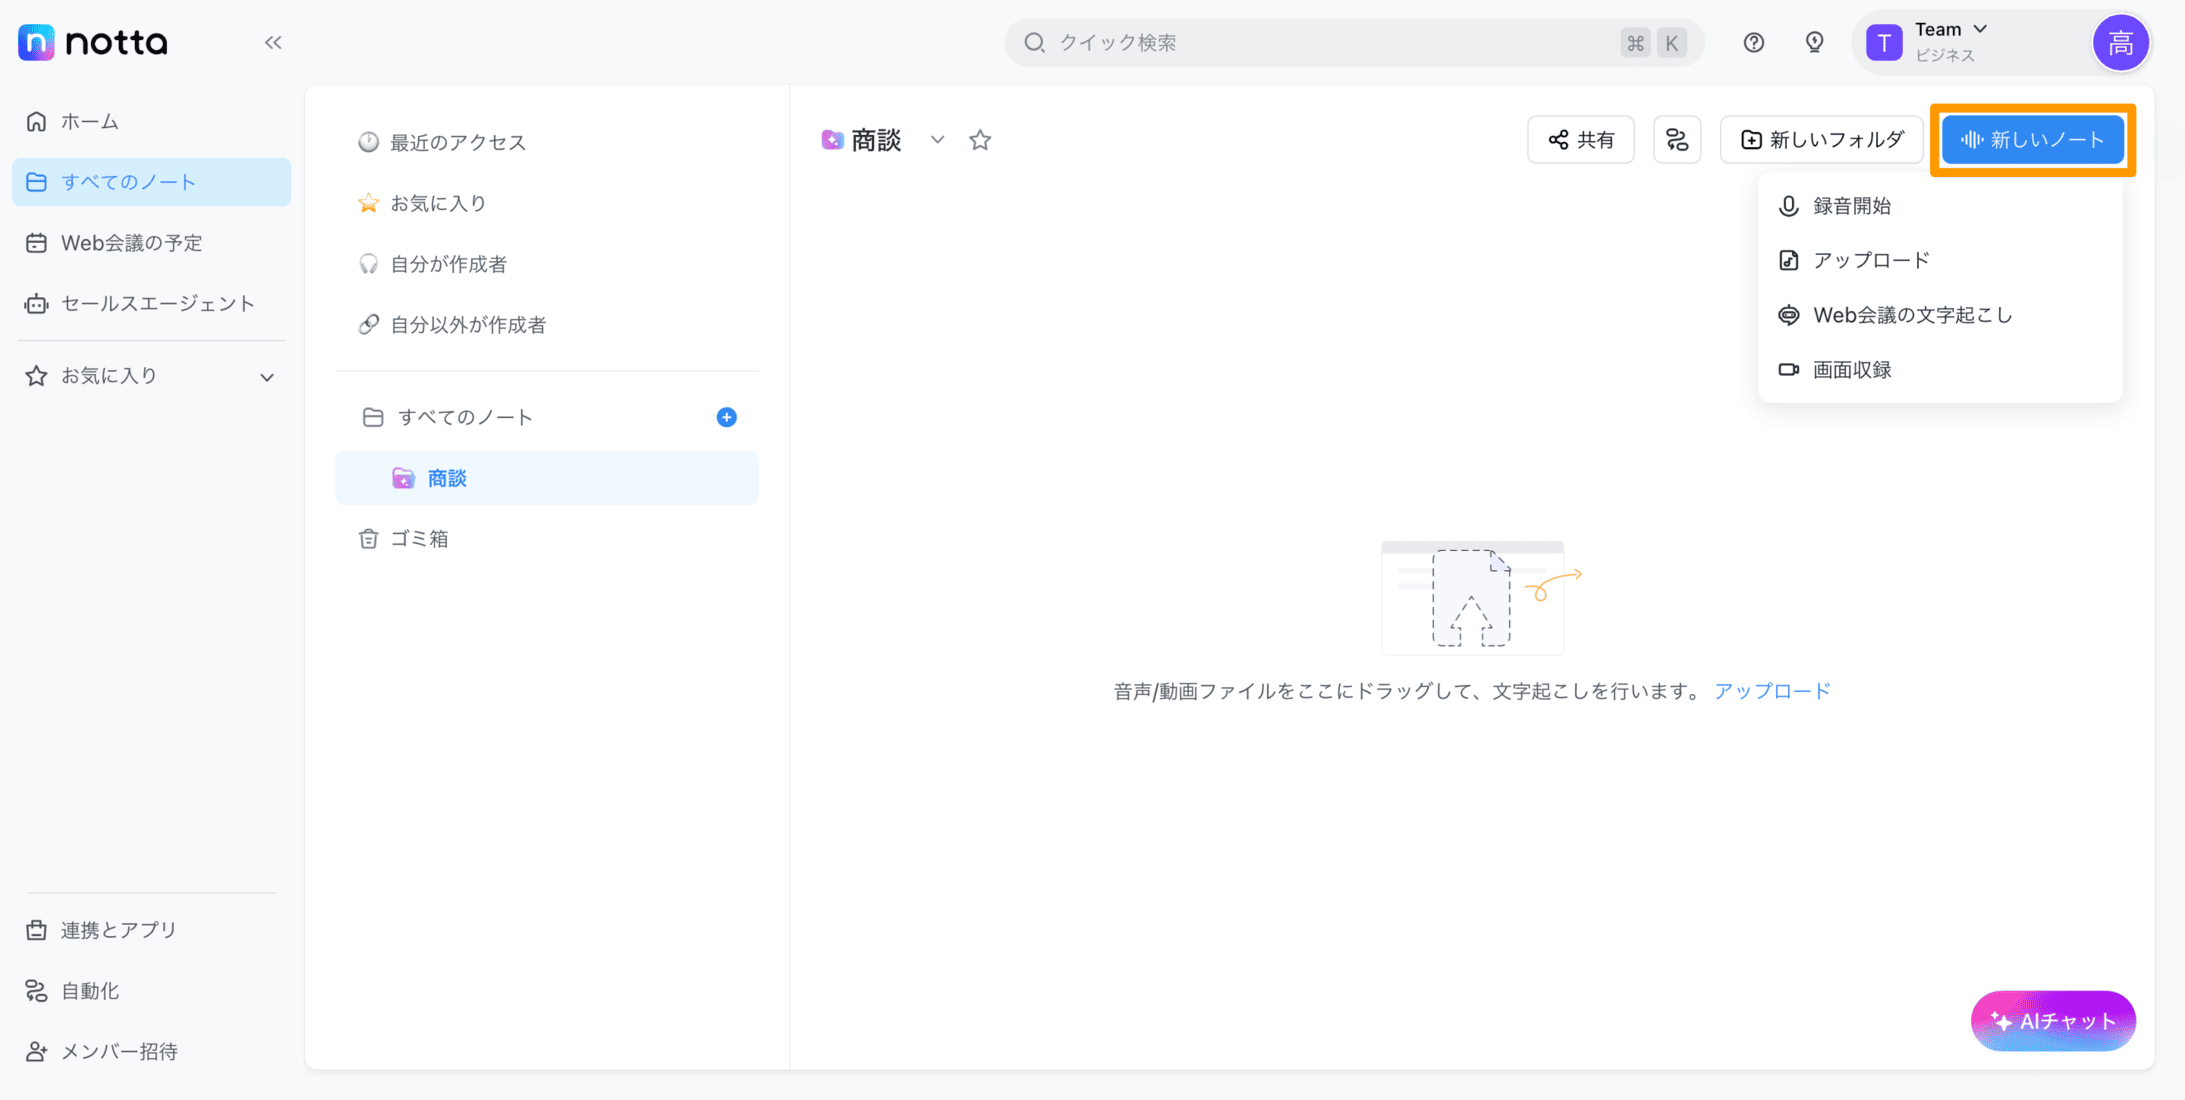Click the notta logo
The image size is (2185, 1100).
pos(93,42)
